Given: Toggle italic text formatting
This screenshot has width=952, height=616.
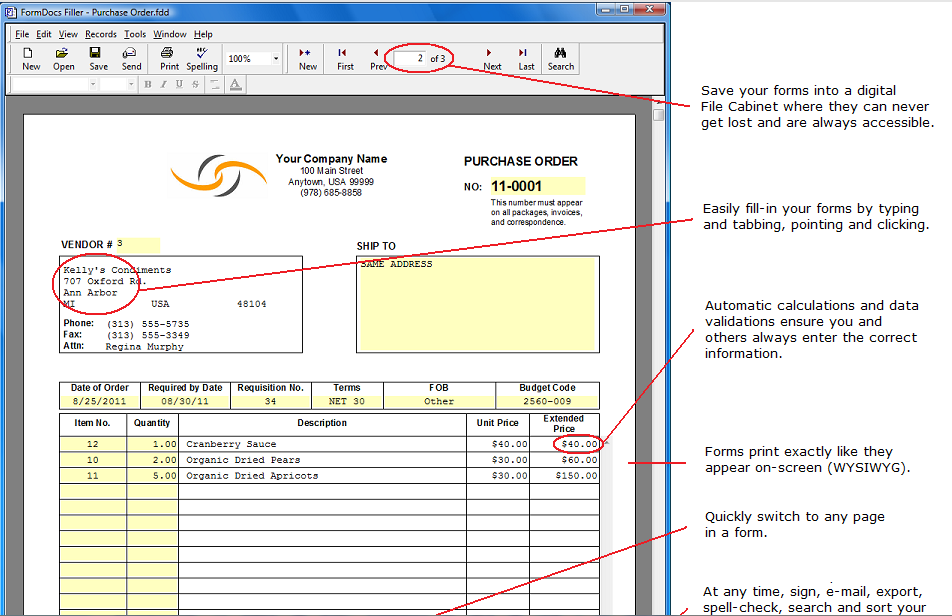Looking at the screenshot, I should [x=163, y=85].
